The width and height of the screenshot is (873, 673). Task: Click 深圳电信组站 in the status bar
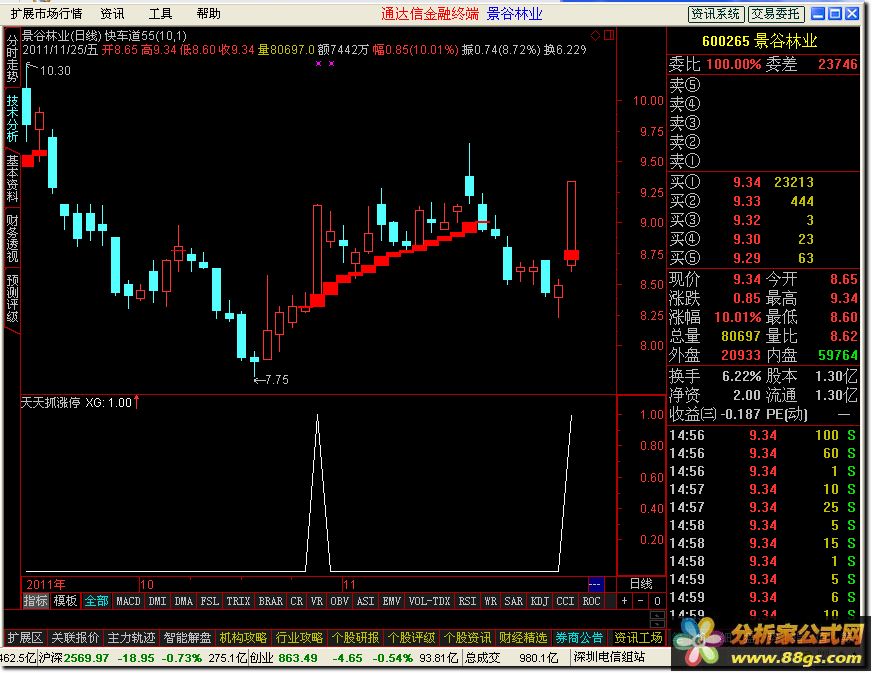pyautogui.click(x=609, y=657)
